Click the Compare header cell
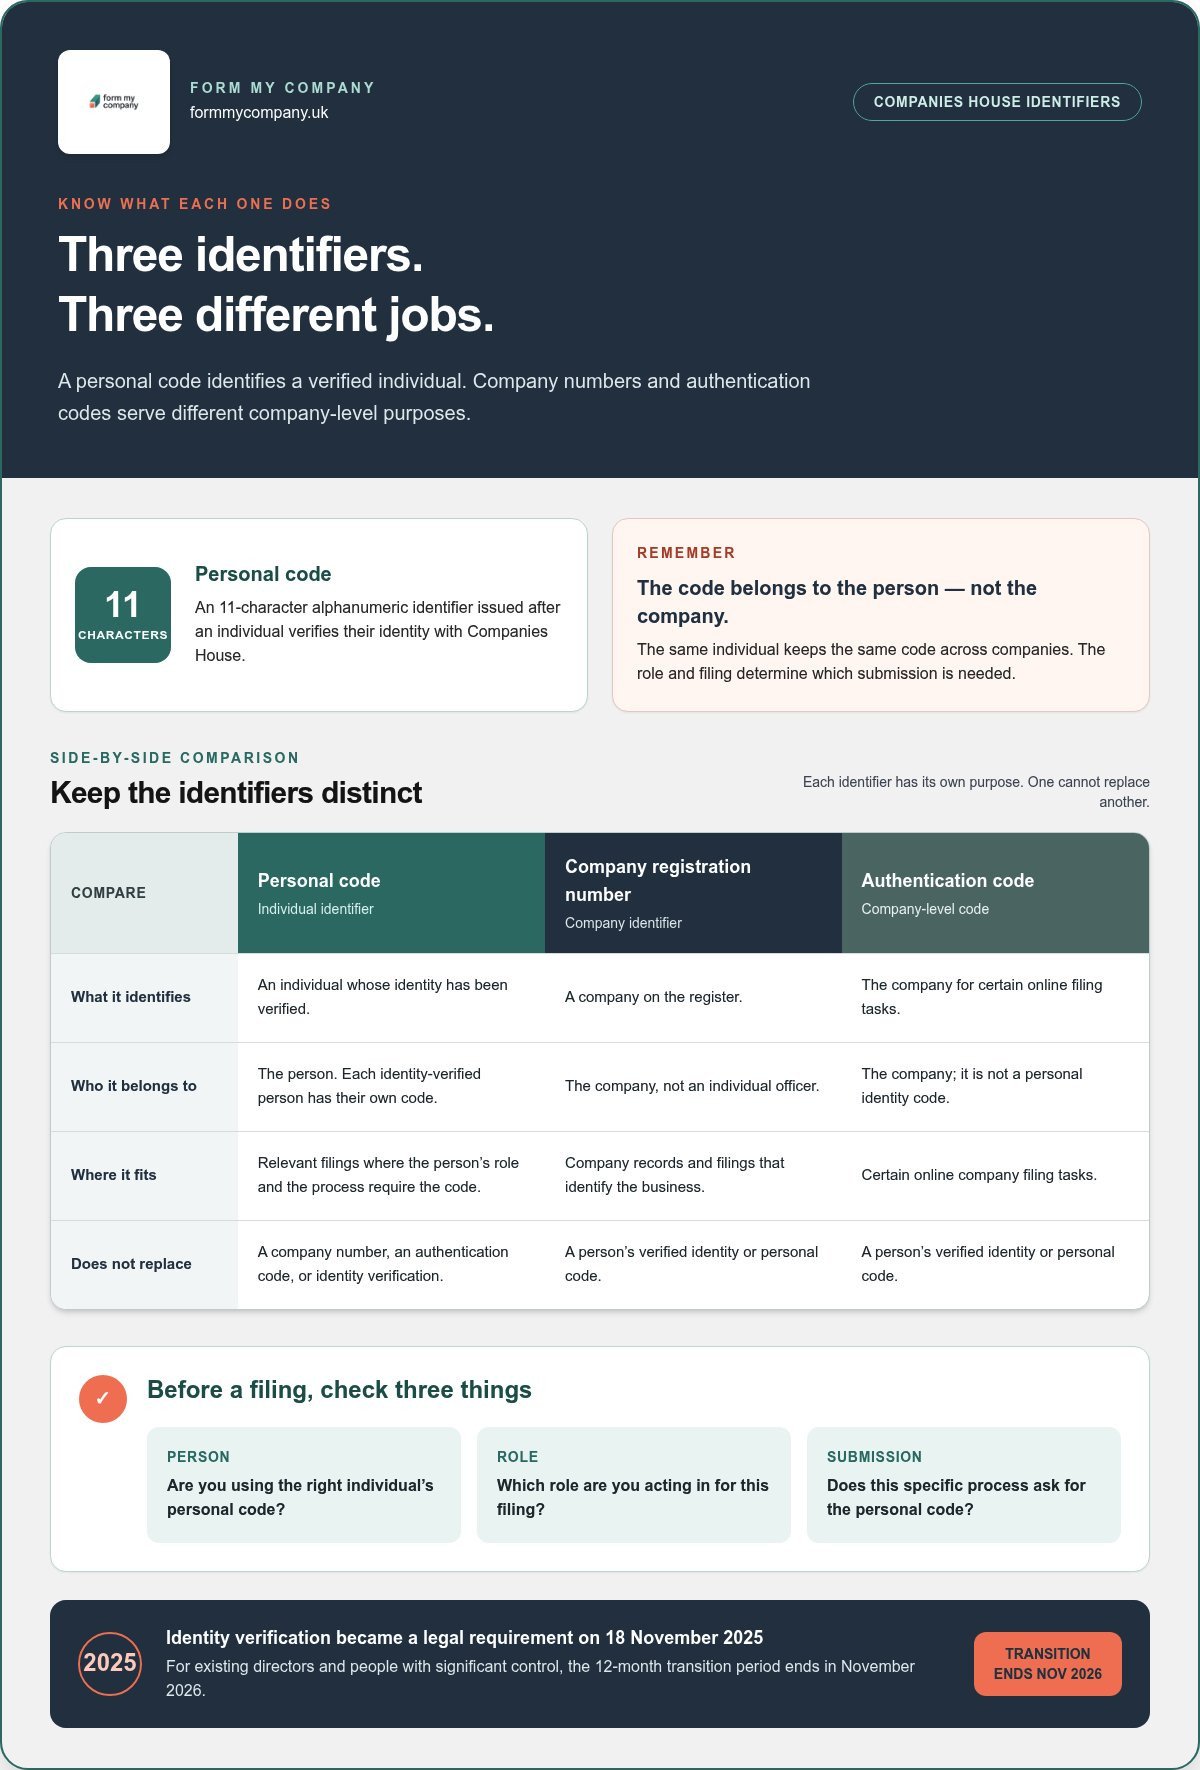 coord(144,893)
